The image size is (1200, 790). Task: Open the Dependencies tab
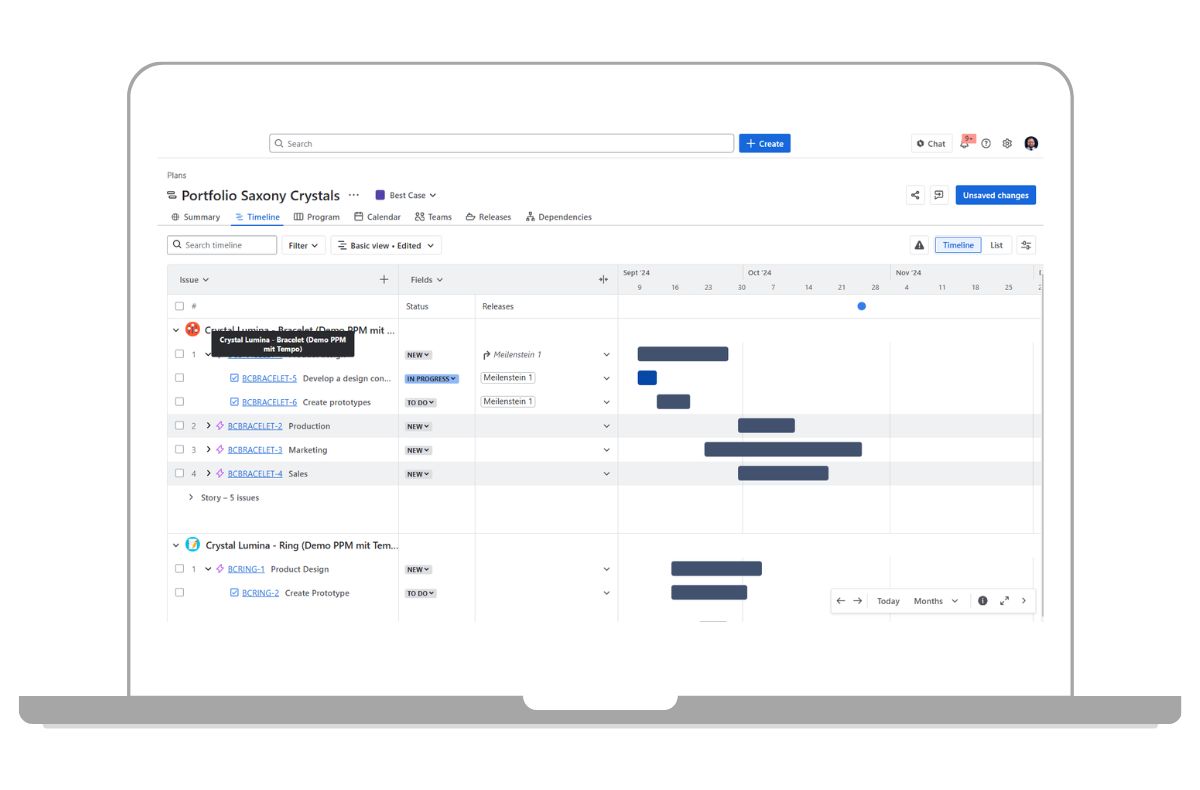(559, 217)
